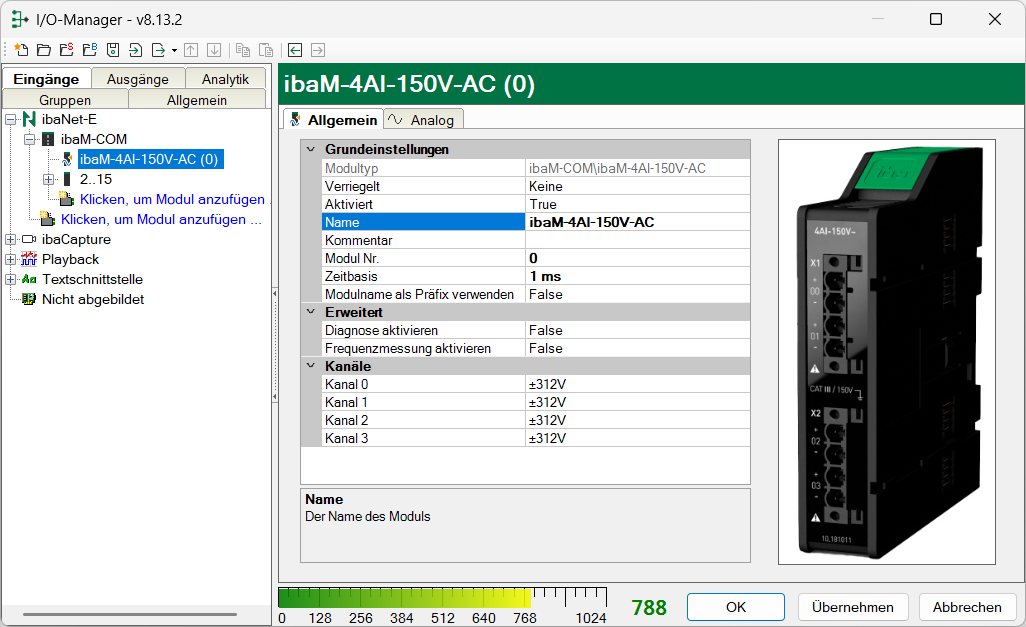Expand the Playback tree node

click(x=10, y=260)
